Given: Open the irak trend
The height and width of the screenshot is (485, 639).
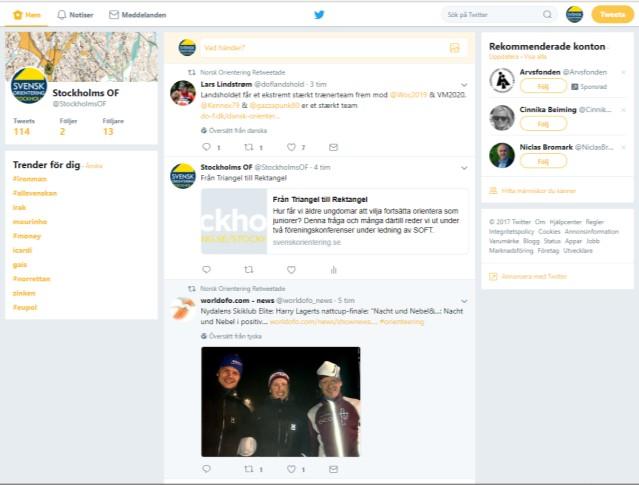Looking at the screenshot, I should 19,207.
